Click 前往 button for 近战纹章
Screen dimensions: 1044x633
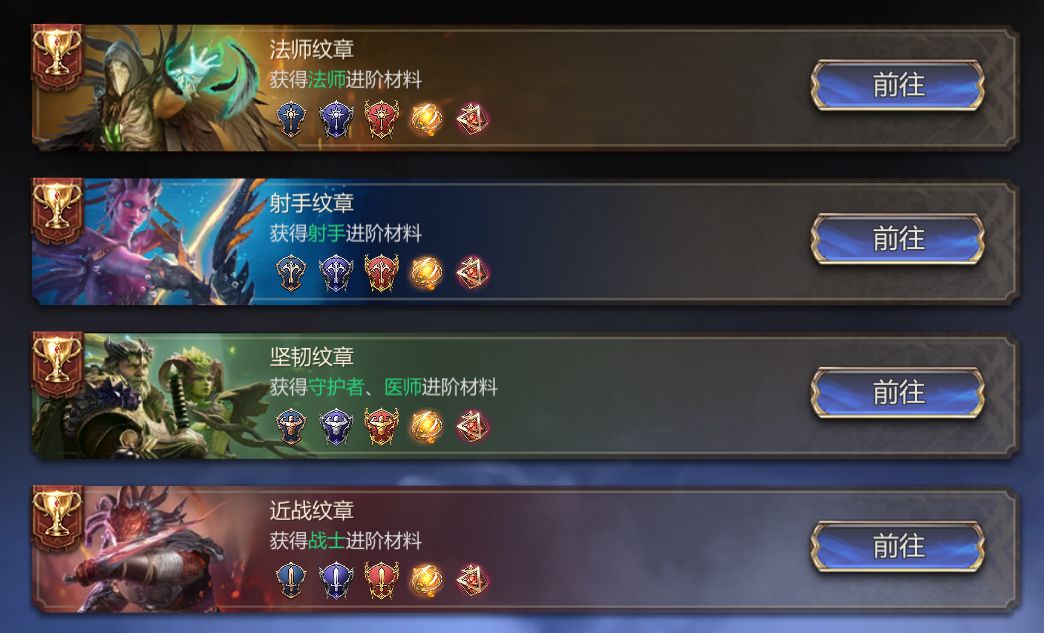(898, 546)
